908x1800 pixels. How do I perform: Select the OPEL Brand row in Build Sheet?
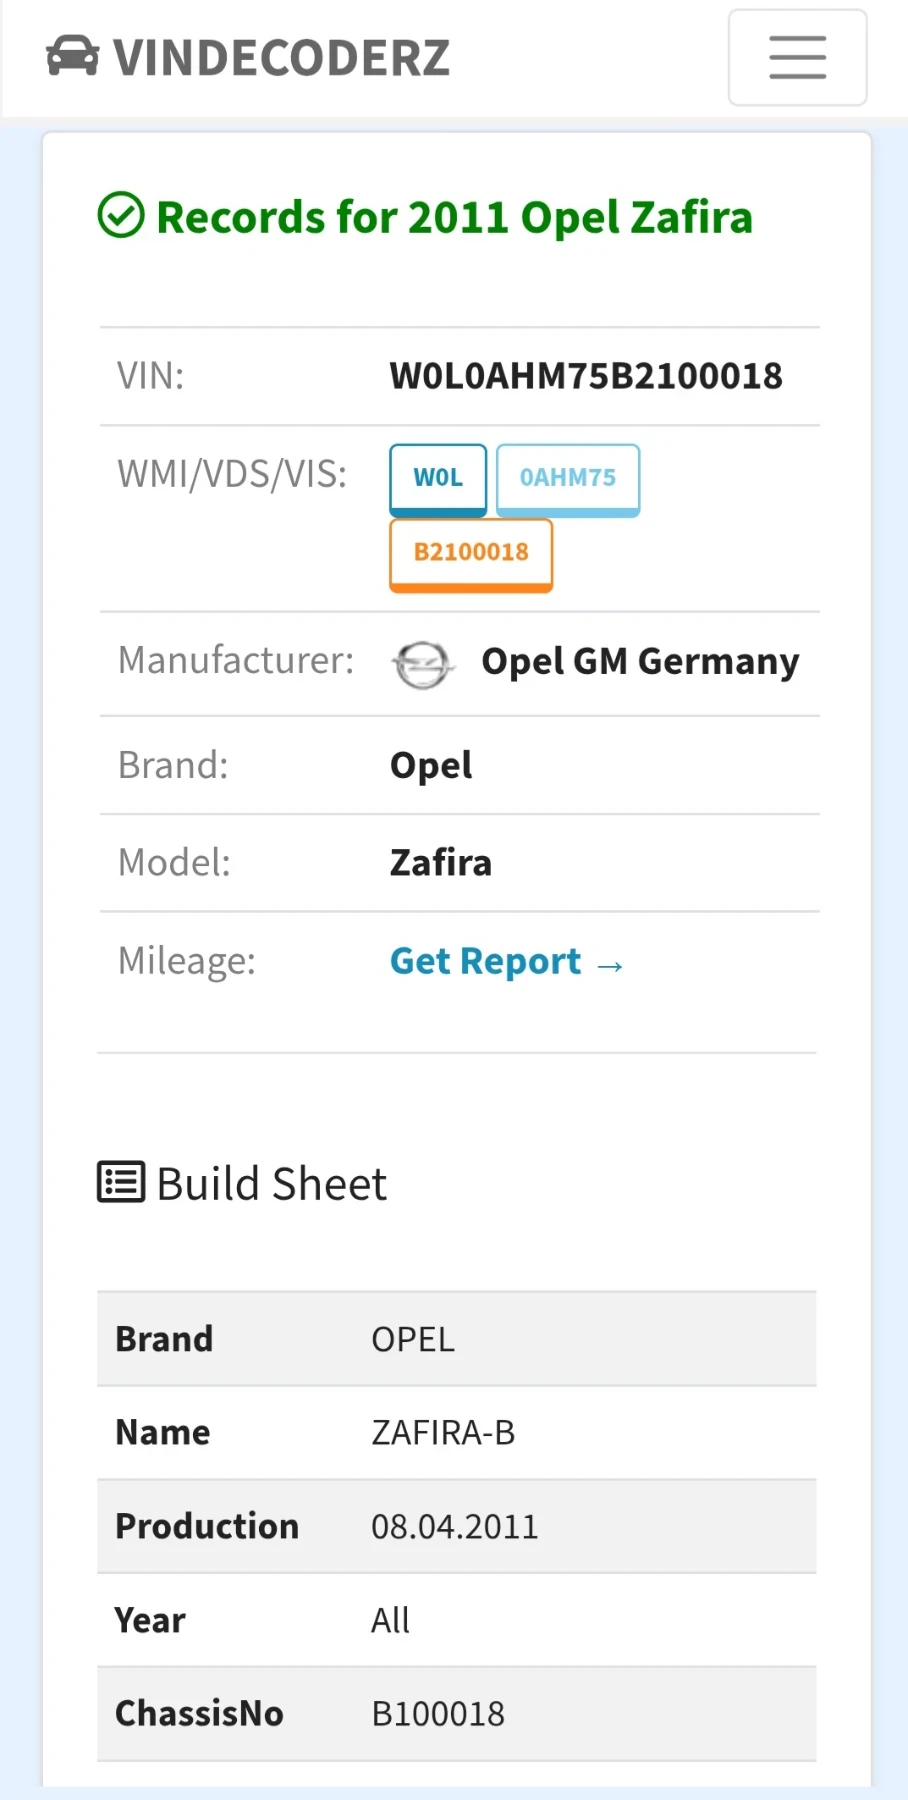456,1339
